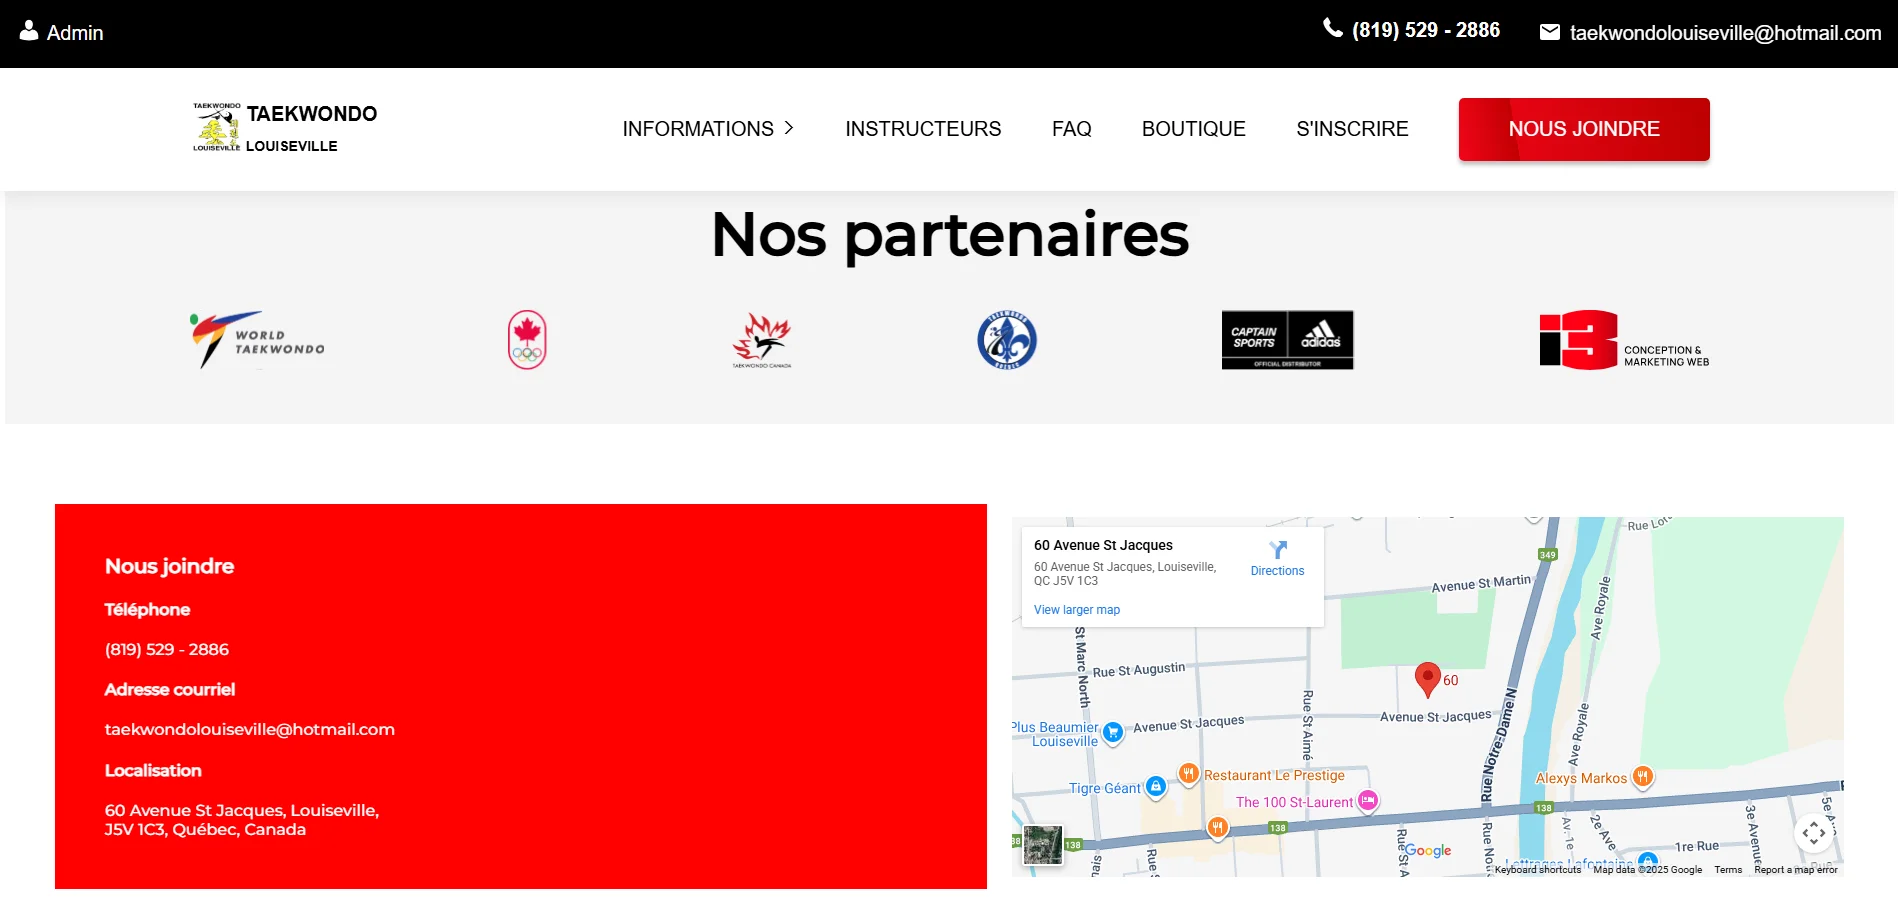Expand the Informations menu chevron
Viewport: 1898px width, 905px height.
[789, 128]
